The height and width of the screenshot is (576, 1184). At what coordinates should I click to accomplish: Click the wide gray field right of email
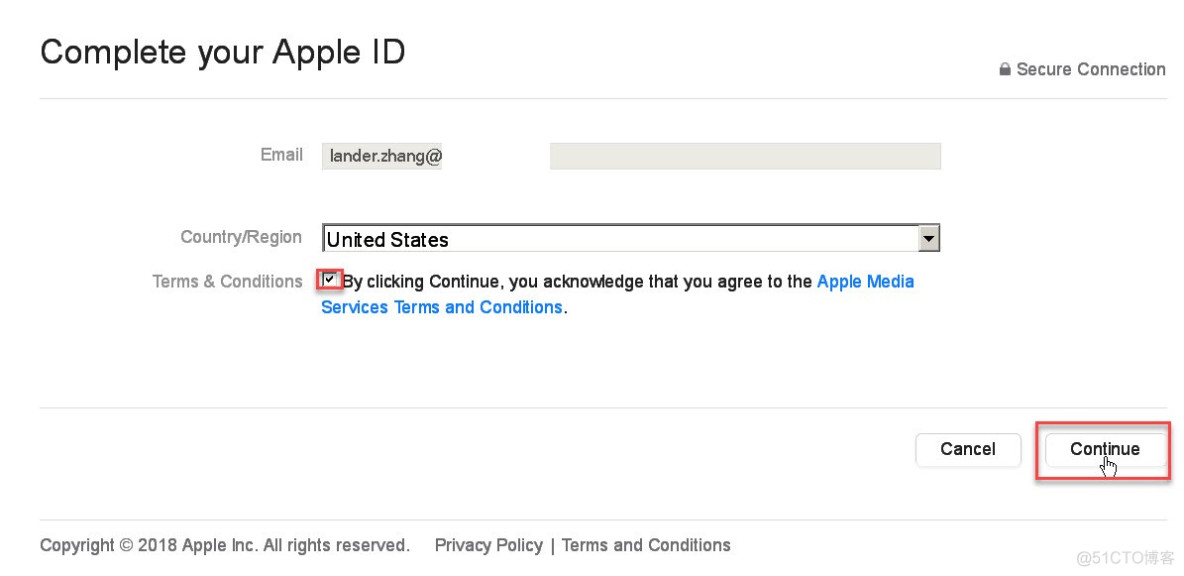pos(745,156)
